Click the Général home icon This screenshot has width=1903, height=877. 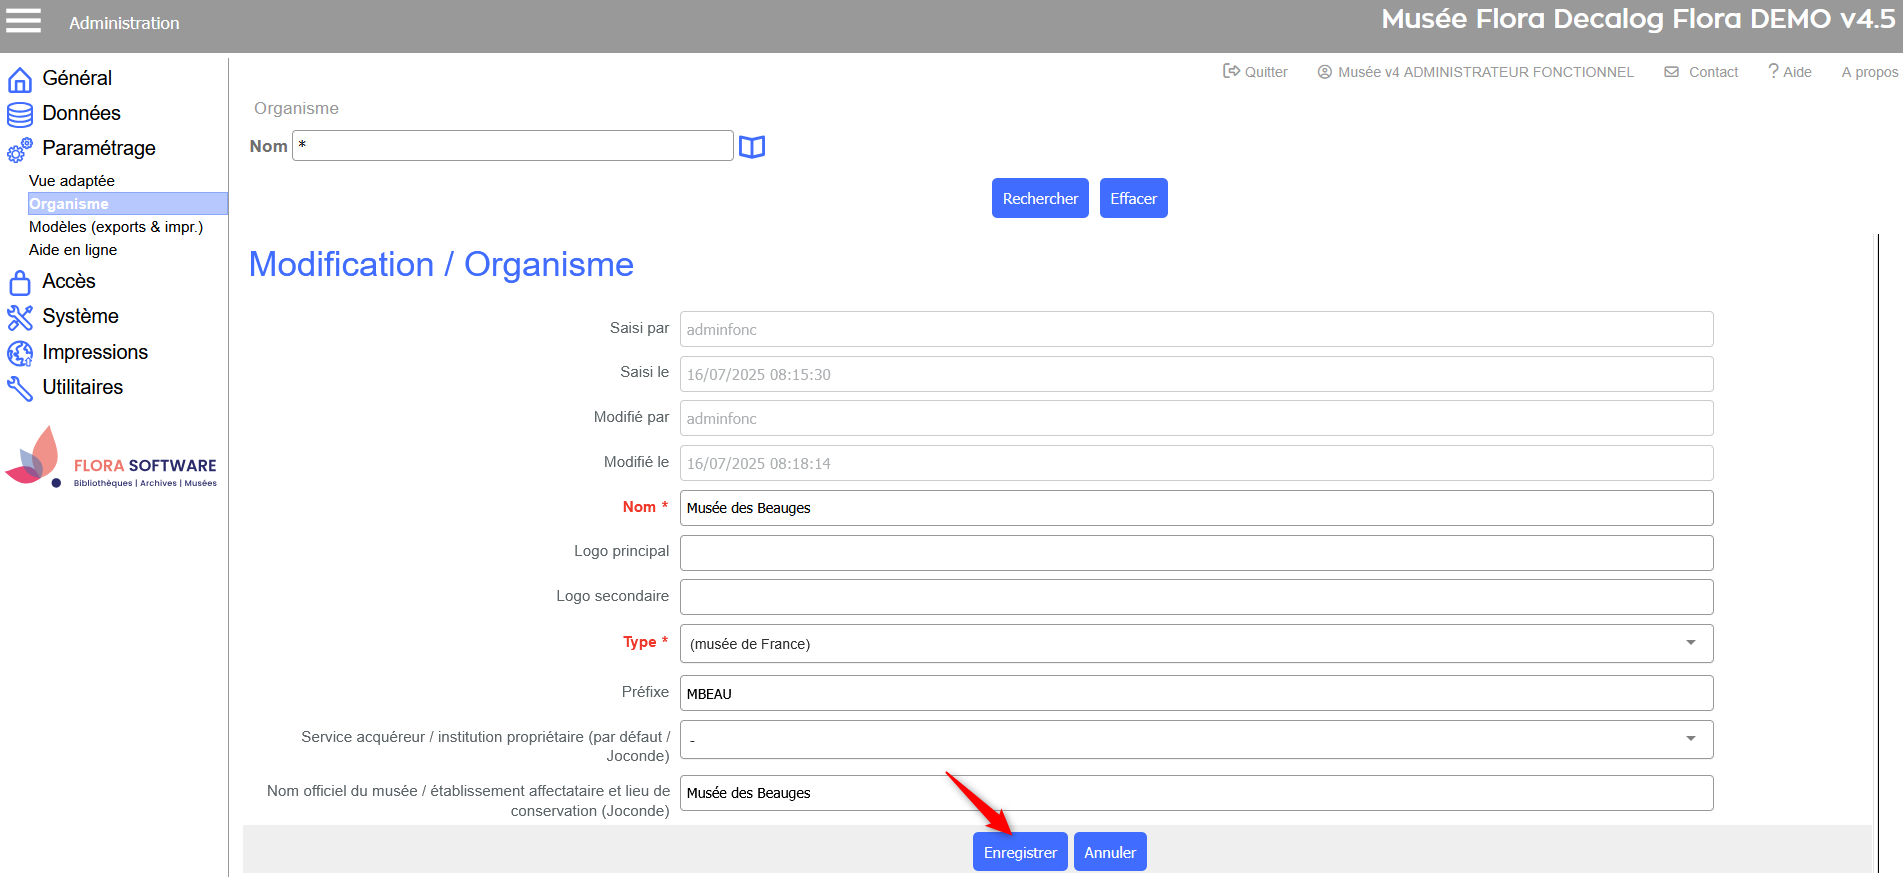coord(20,80)
